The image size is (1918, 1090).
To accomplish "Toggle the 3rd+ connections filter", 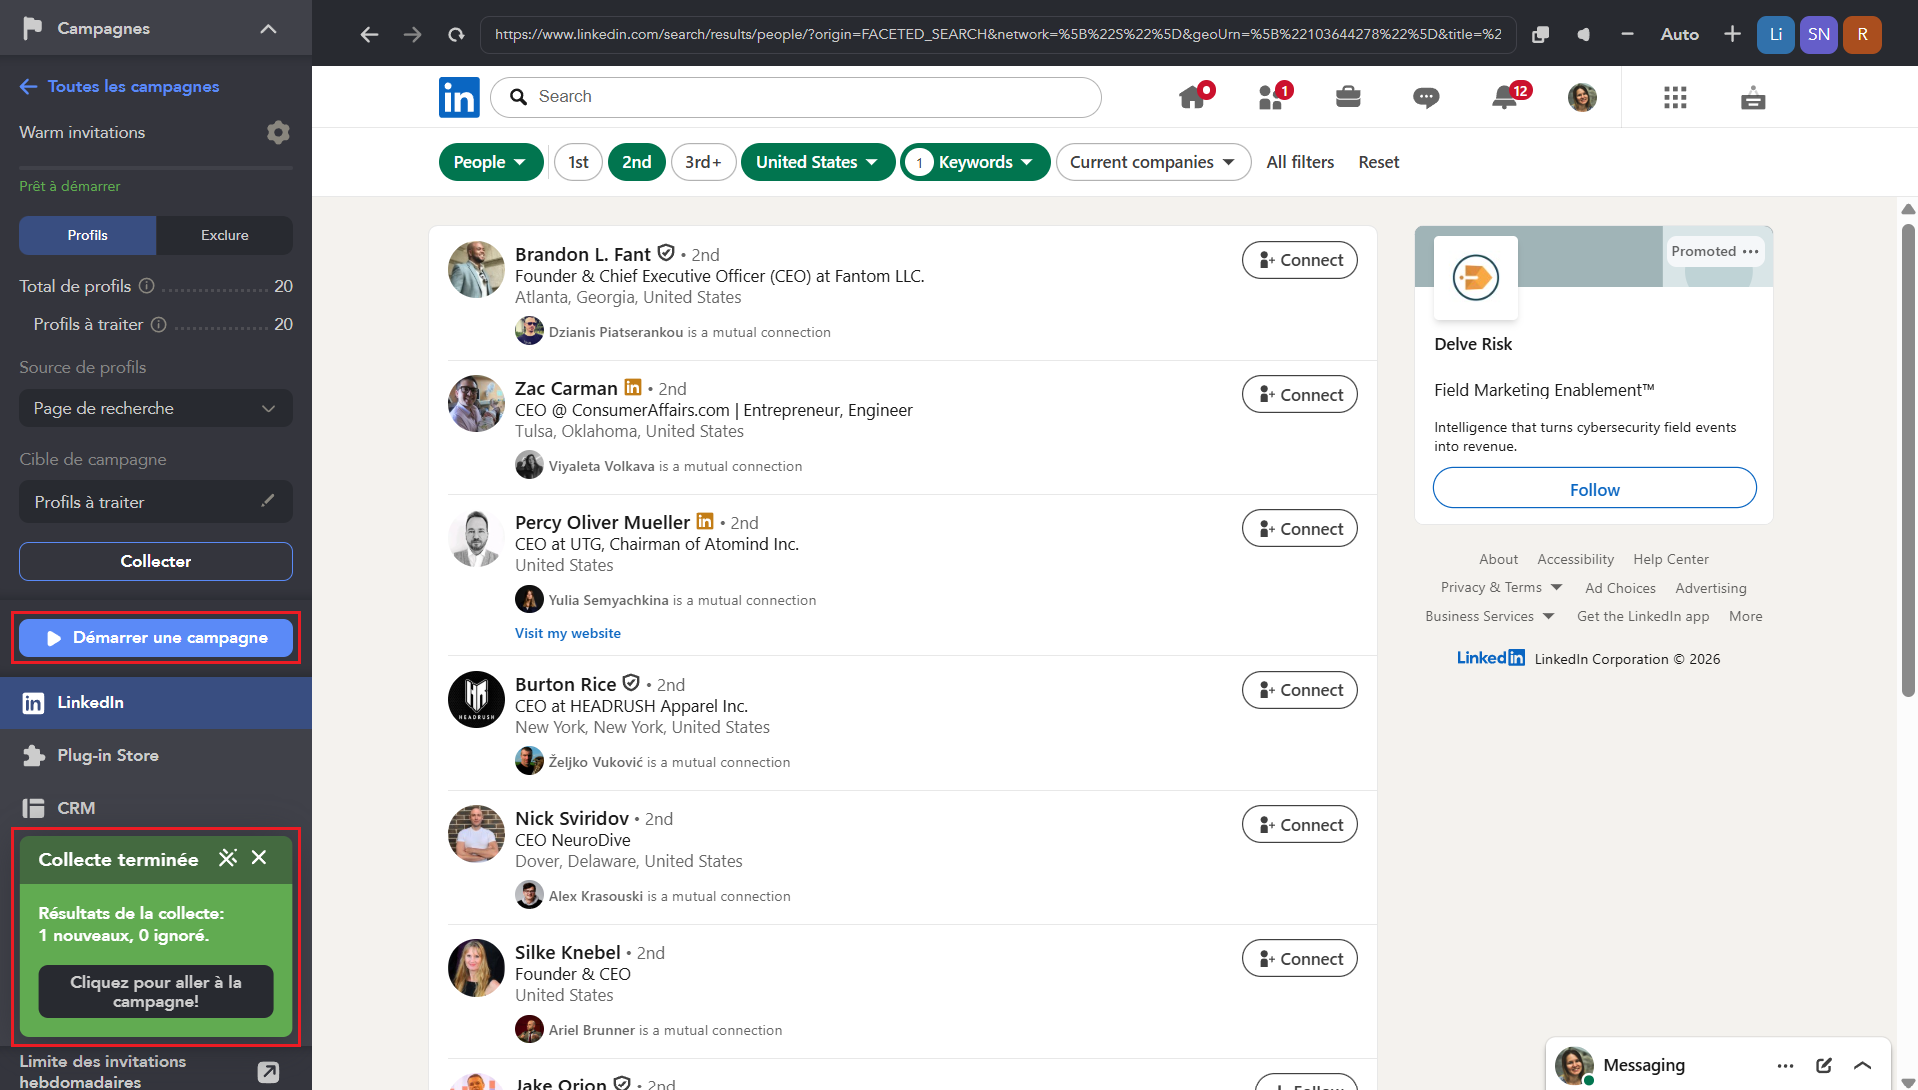I will pyautogui.click(x=703, y=162).
